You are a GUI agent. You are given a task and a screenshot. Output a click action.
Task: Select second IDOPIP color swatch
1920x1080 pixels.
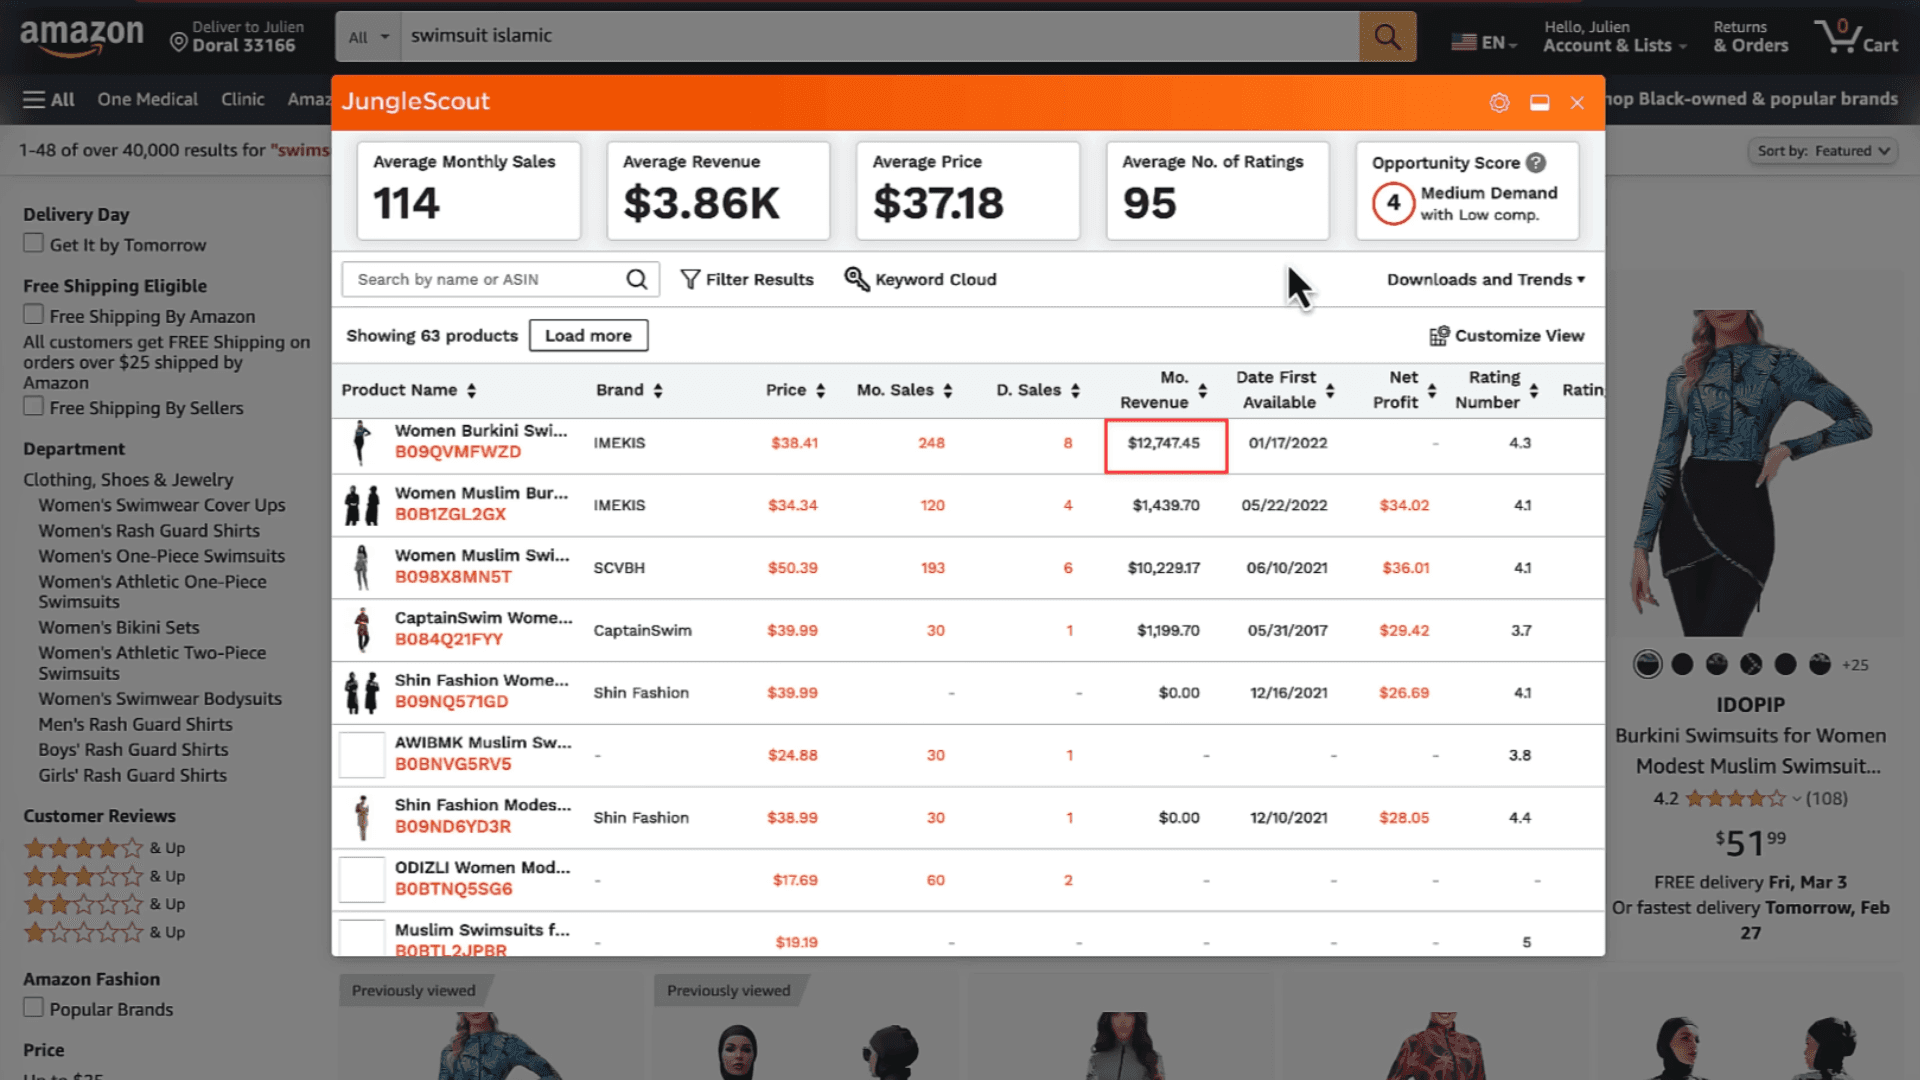point(1682,664)
